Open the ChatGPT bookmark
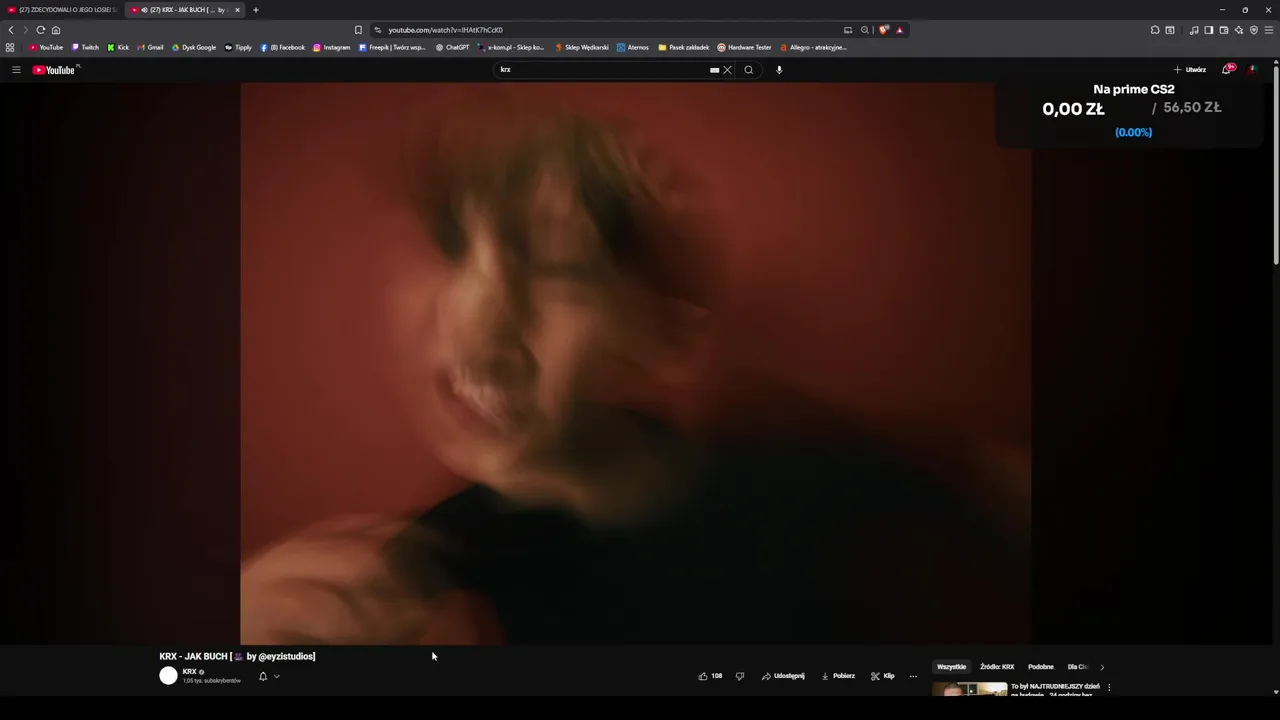The width and height of the screenshot is (1280, 720). [x=452, y=47]
